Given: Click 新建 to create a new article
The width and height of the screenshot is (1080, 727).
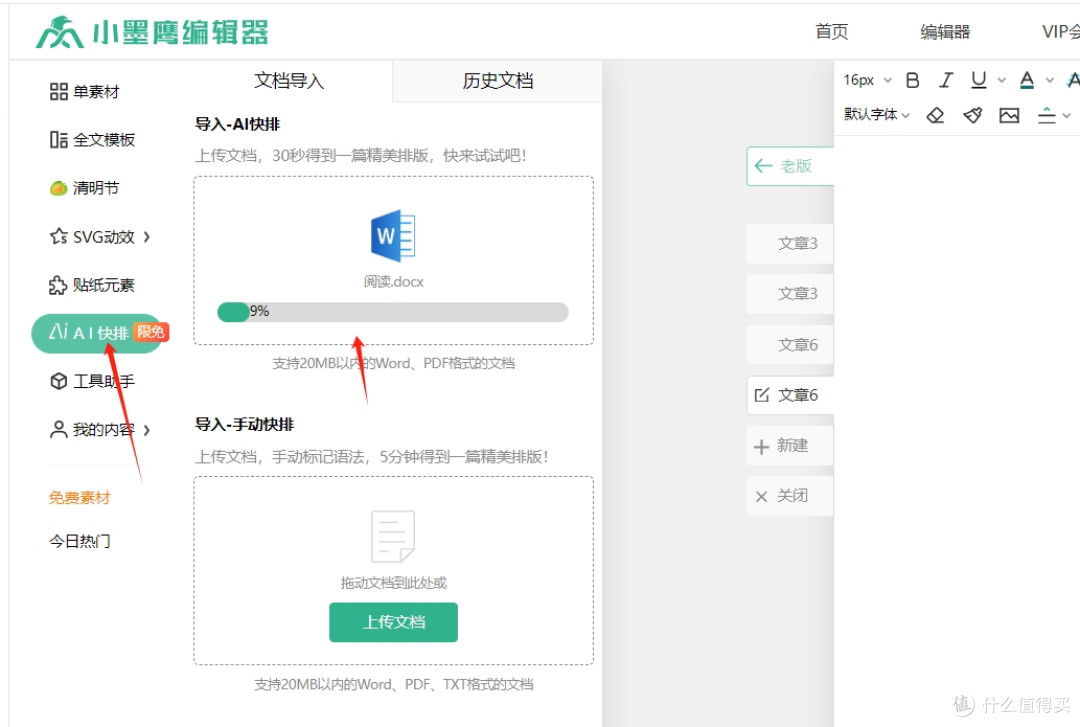Looking at the screenshot, I should tap(790, 446).
